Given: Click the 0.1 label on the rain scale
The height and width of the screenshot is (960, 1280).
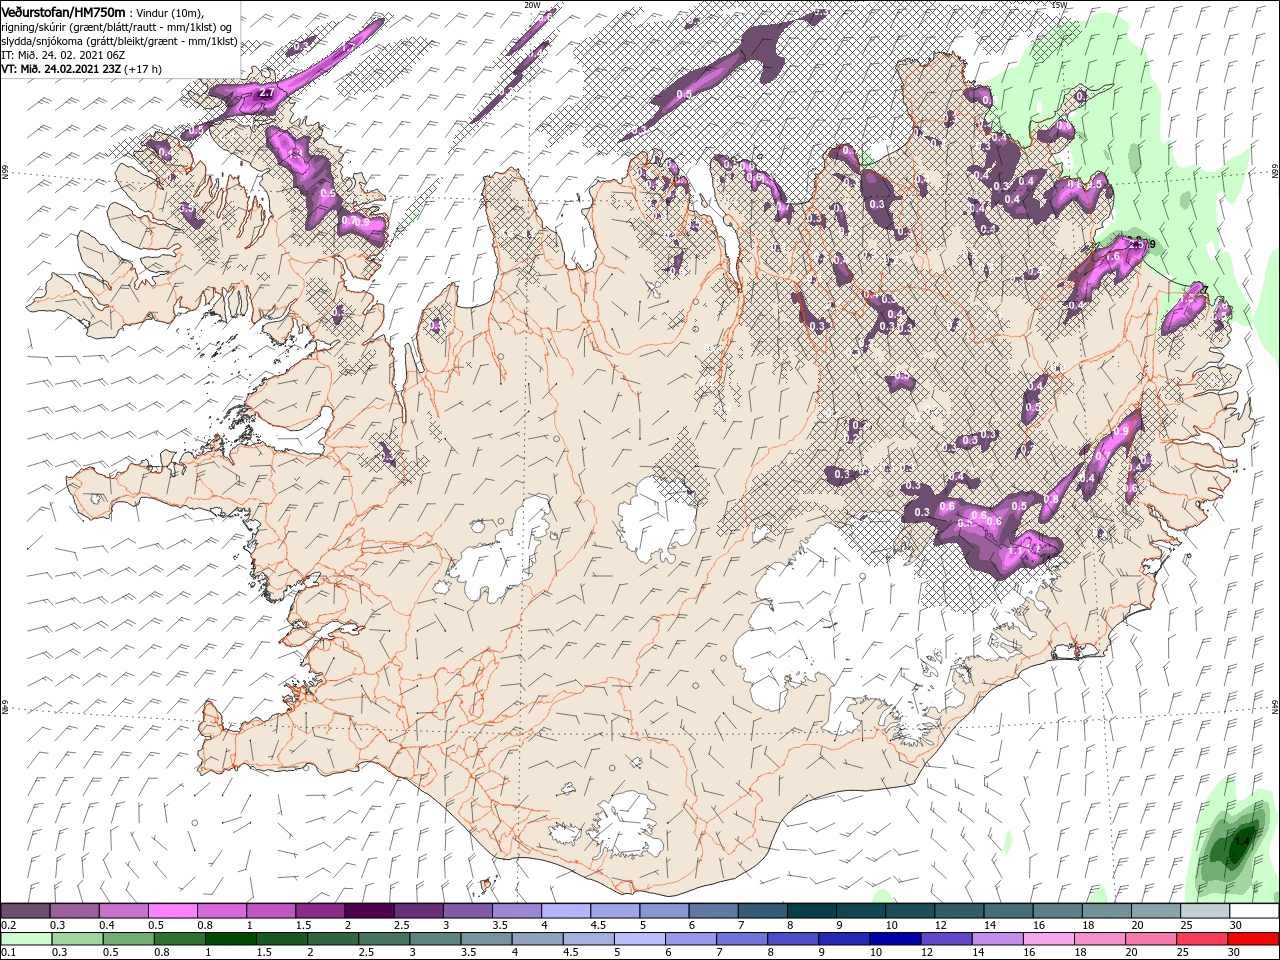Looking at the screenshot, I should point(9,952).
